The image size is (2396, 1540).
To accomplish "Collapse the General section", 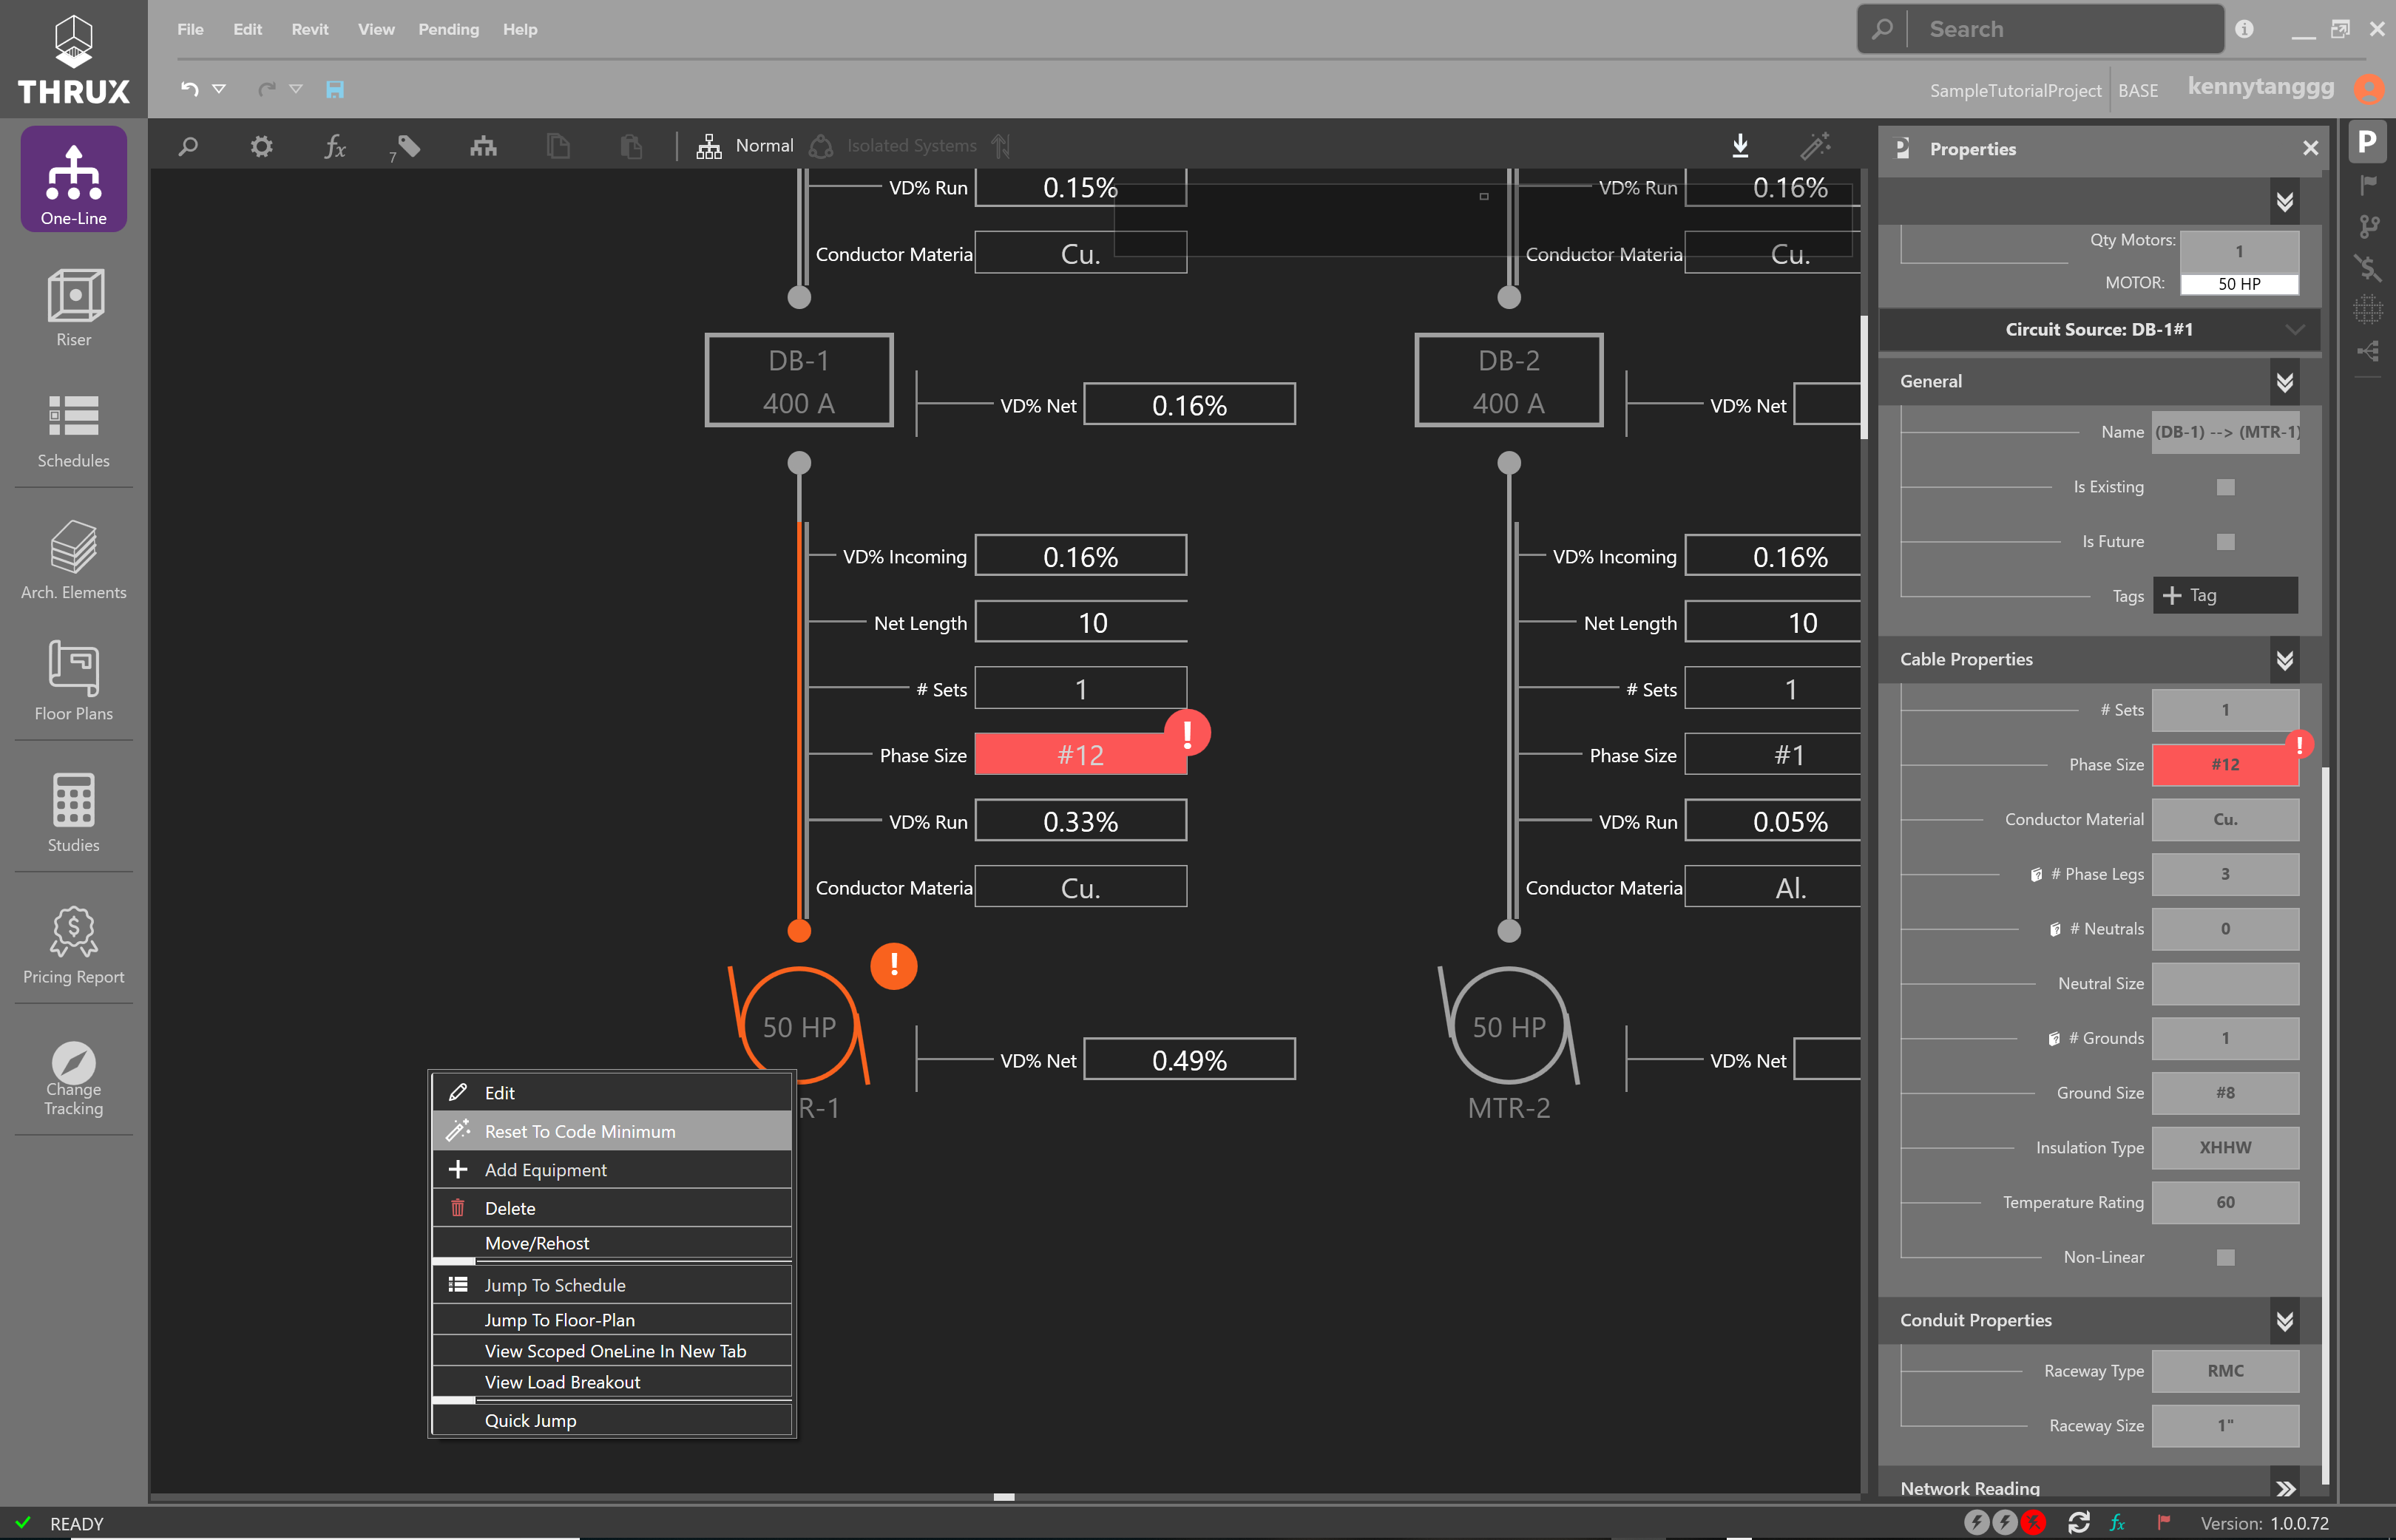I will [2285, 382].
